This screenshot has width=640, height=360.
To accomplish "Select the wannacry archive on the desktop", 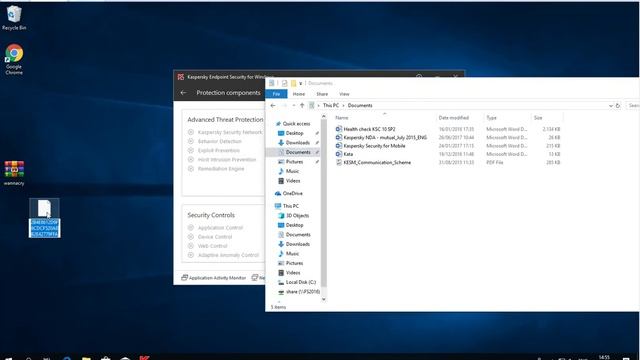I will tap(14, 173).
